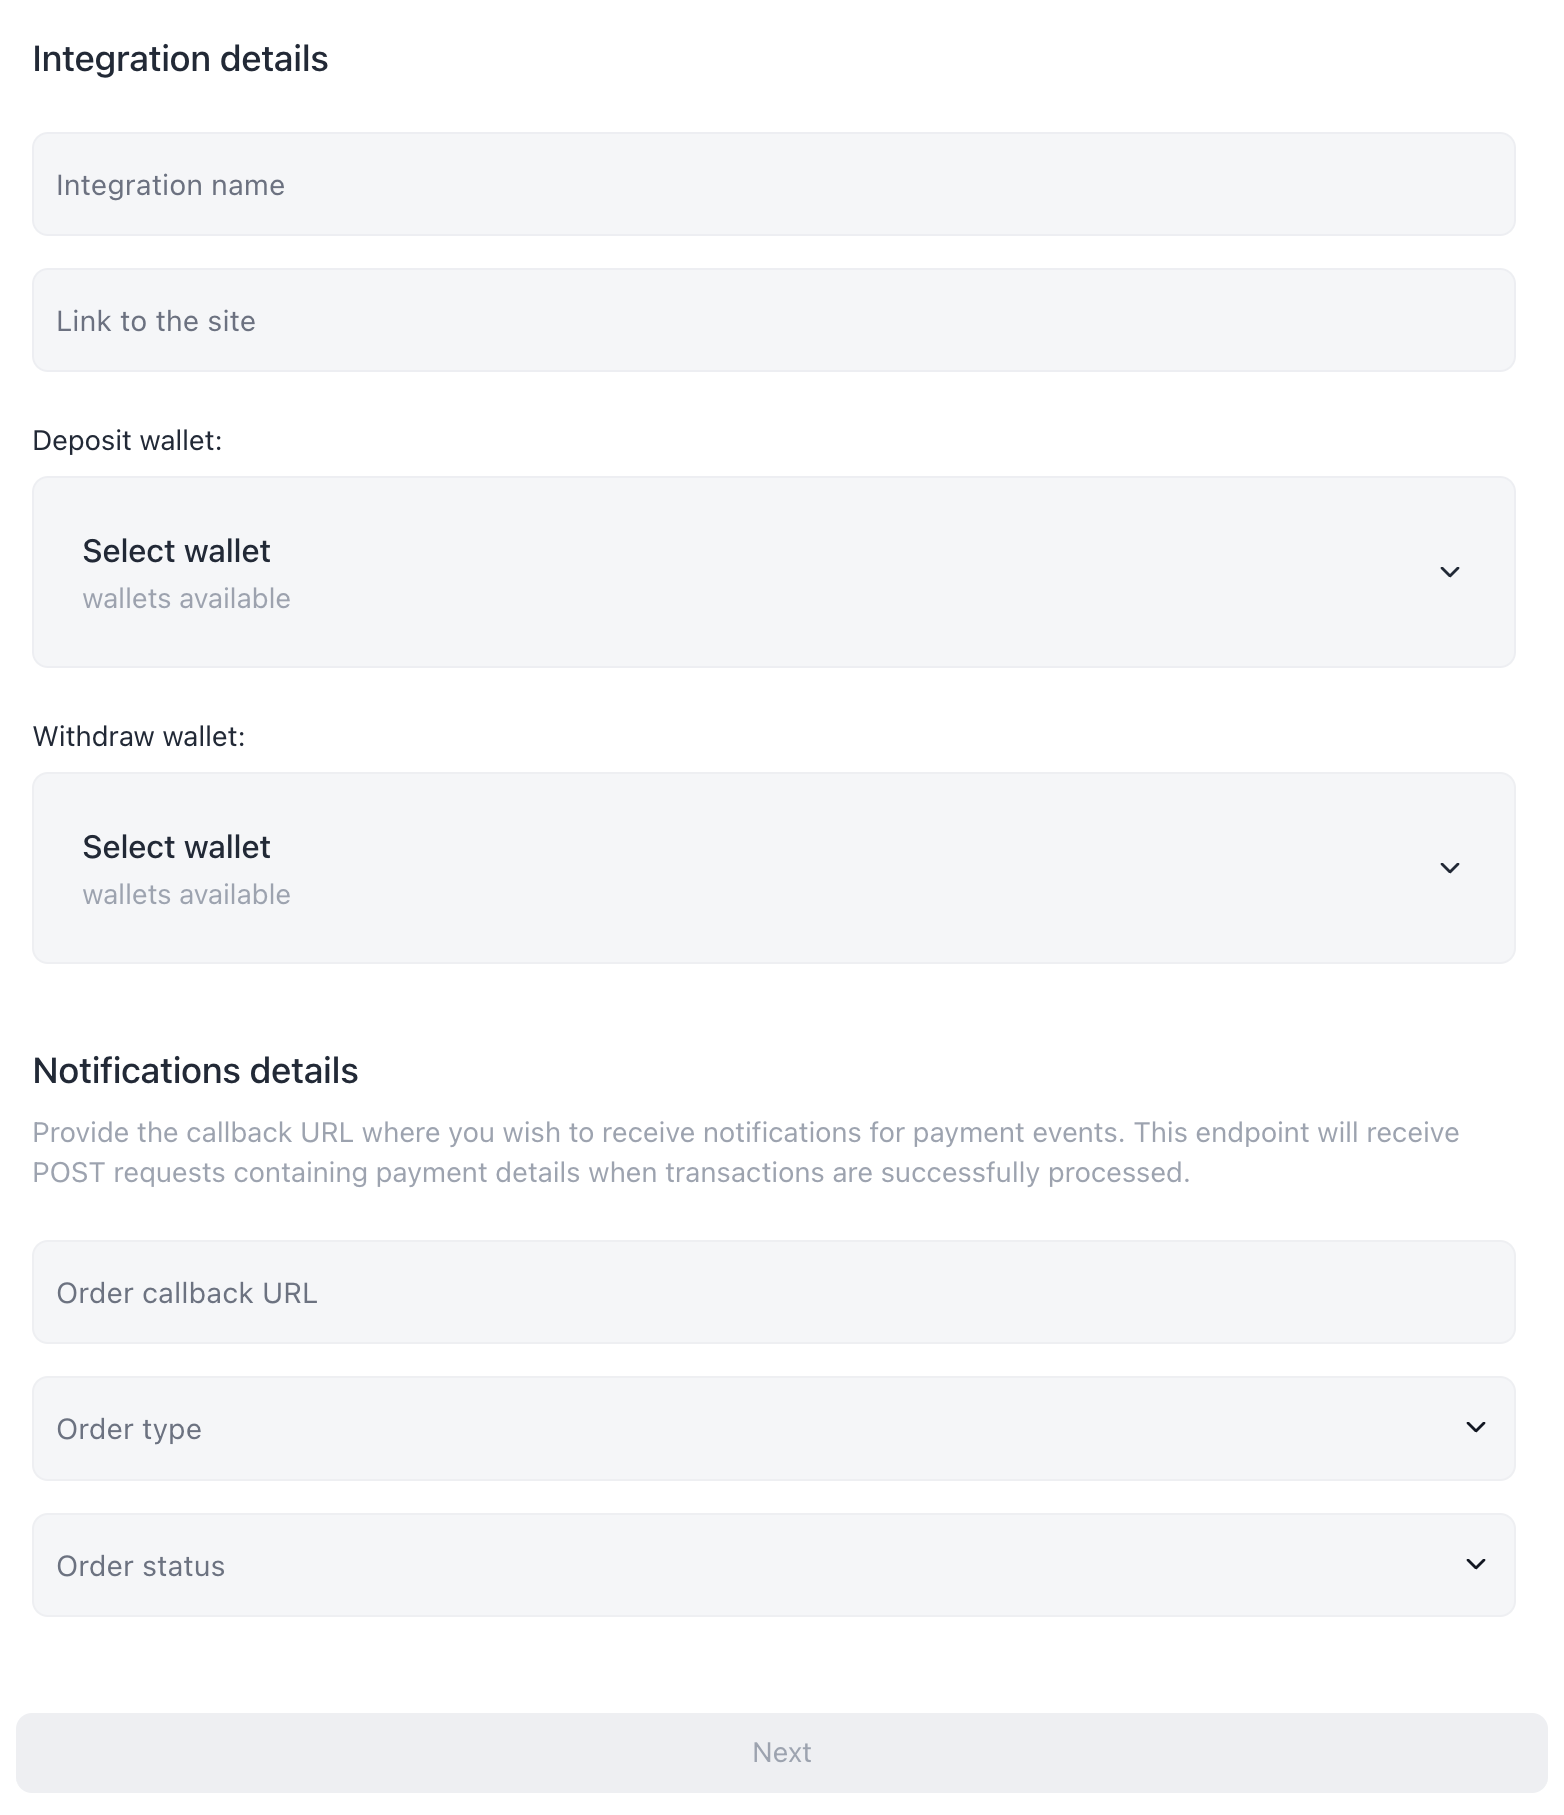Click 'wallets available' text under Withdraw wallet

(186, 895)
